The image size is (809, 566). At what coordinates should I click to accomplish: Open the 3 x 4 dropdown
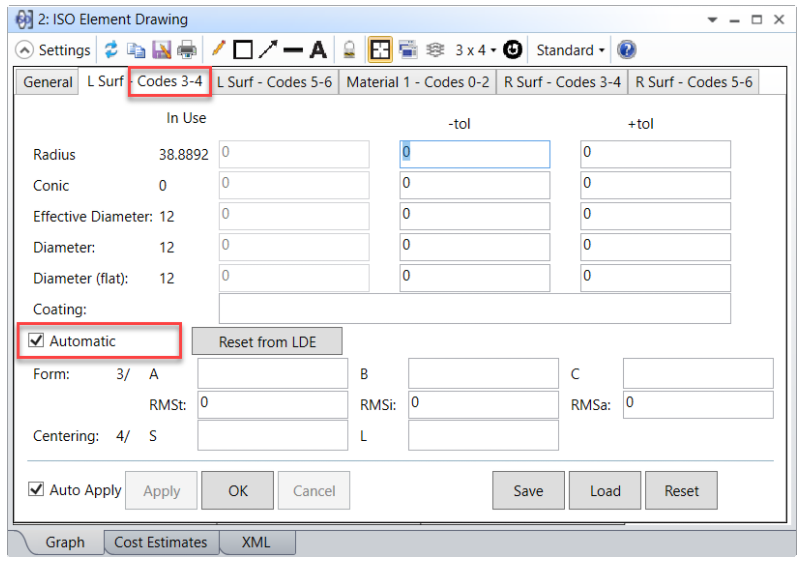click(x=475, y=50)
